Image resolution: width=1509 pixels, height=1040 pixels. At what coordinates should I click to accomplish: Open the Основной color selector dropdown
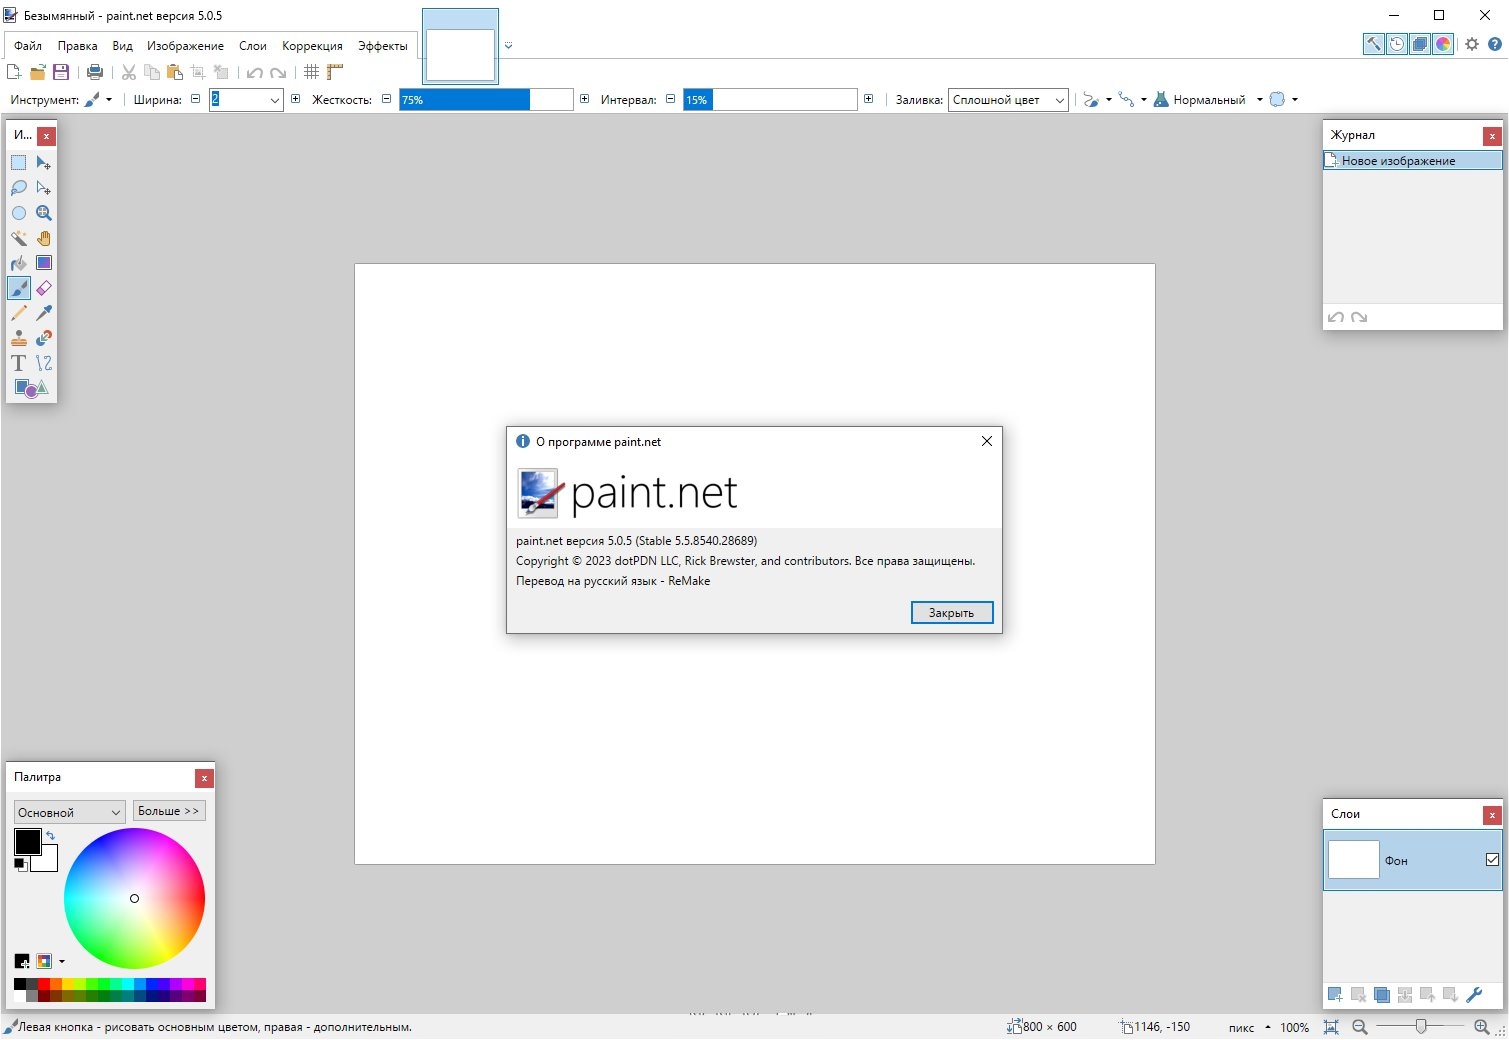pos(69,812)
